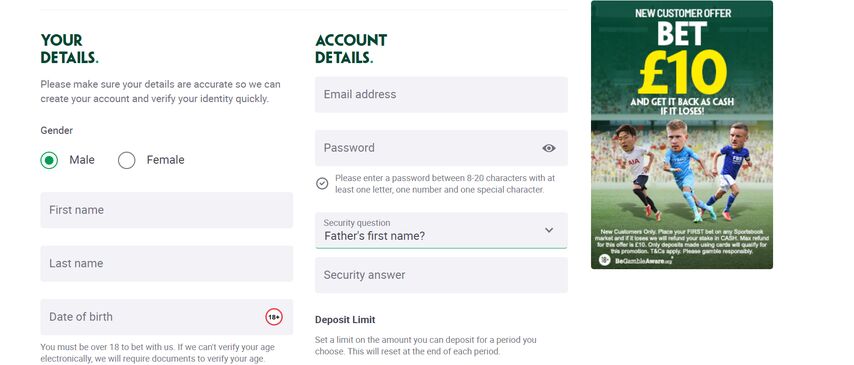The height and width of the screenshot is (365, 854).
Task: Click the footballers image in the ad
Action: (682, 172)
